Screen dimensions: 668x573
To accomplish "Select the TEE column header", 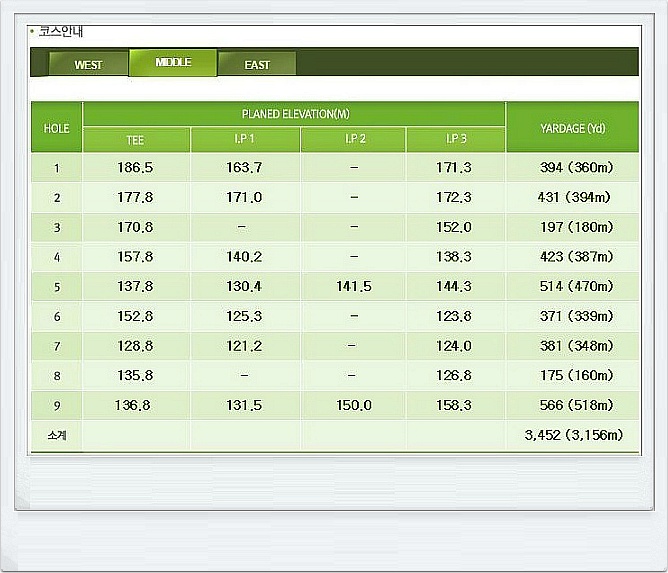I will coord(135,140).
